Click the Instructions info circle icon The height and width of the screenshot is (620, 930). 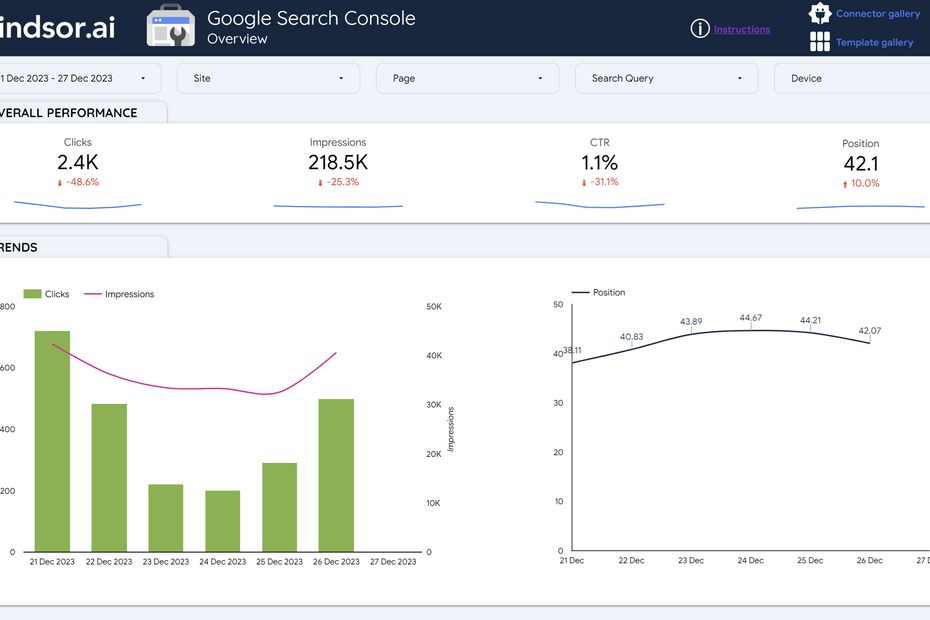(700, 28)
